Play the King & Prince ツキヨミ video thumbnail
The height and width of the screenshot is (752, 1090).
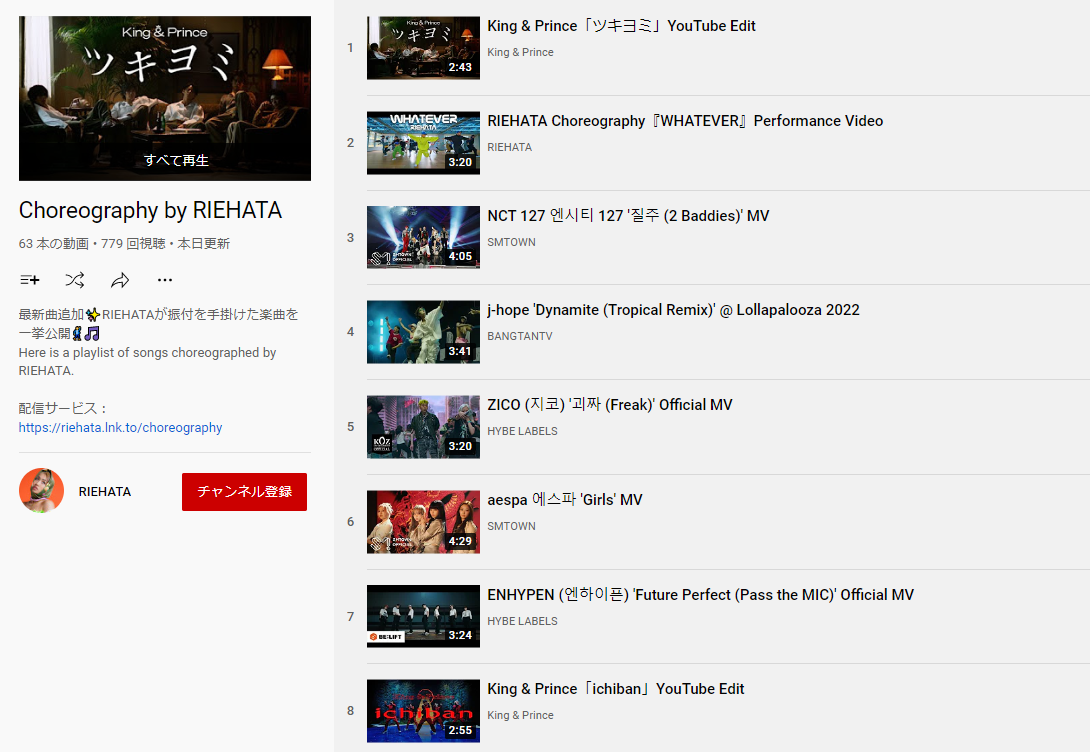(423, 48)
